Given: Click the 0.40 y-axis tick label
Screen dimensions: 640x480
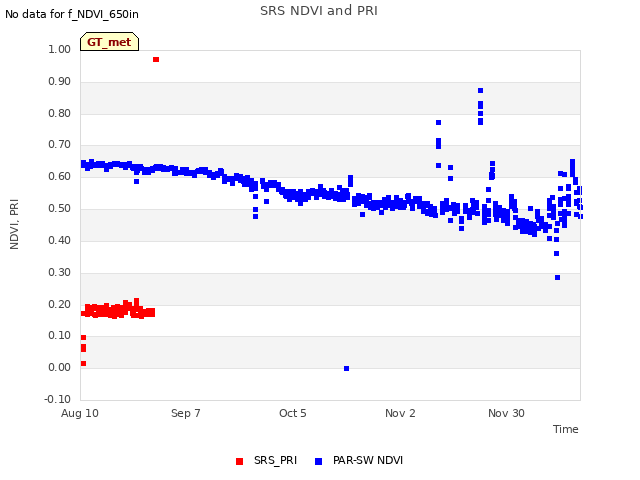Looking at the screenshot, I should (60, 240).
